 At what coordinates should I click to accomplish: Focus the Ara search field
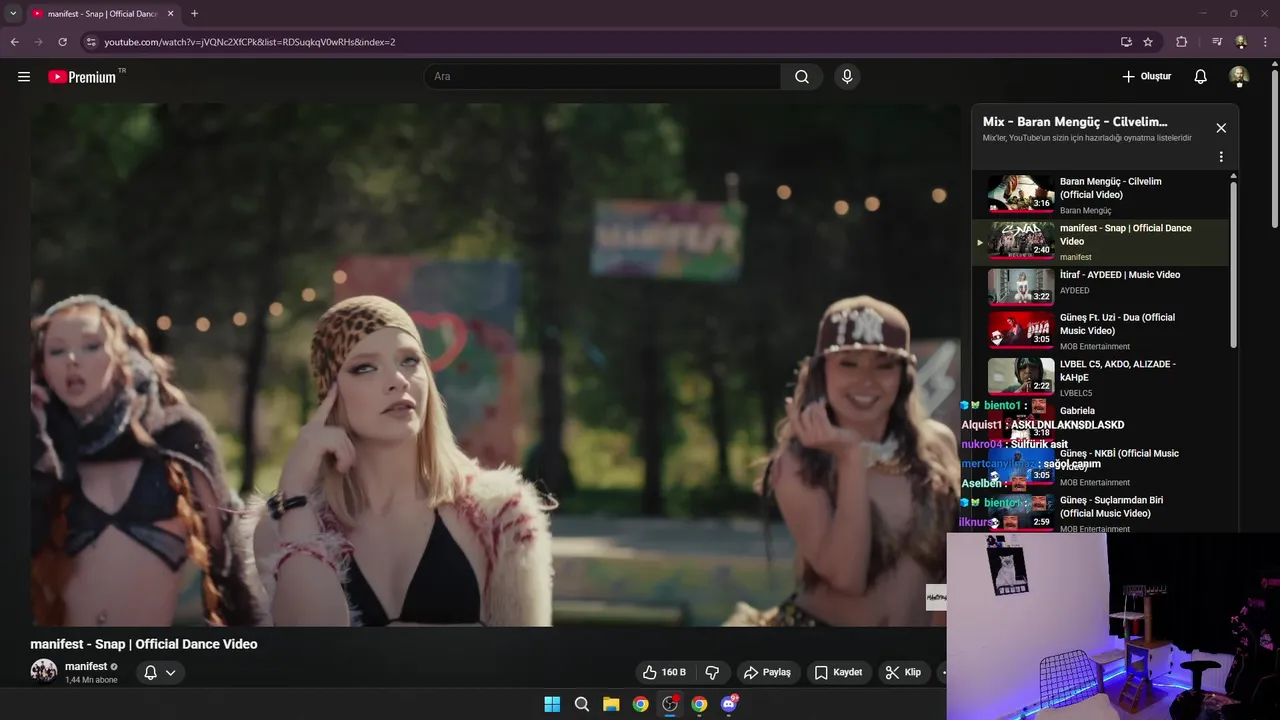point(603,77)
